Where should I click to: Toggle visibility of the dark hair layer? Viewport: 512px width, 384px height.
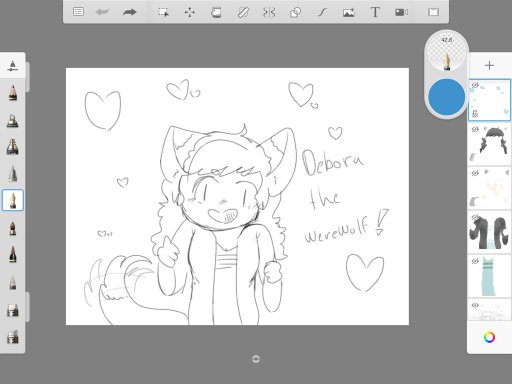click(475, 129)
